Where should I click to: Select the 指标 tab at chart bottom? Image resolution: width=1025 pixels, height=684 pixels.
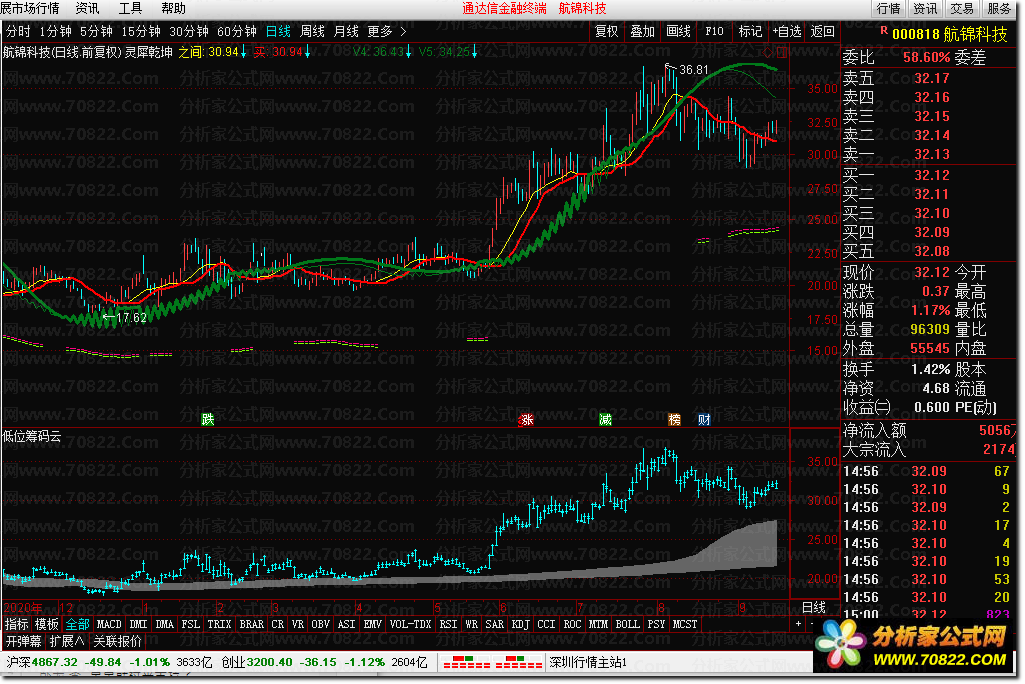(16, 624)
